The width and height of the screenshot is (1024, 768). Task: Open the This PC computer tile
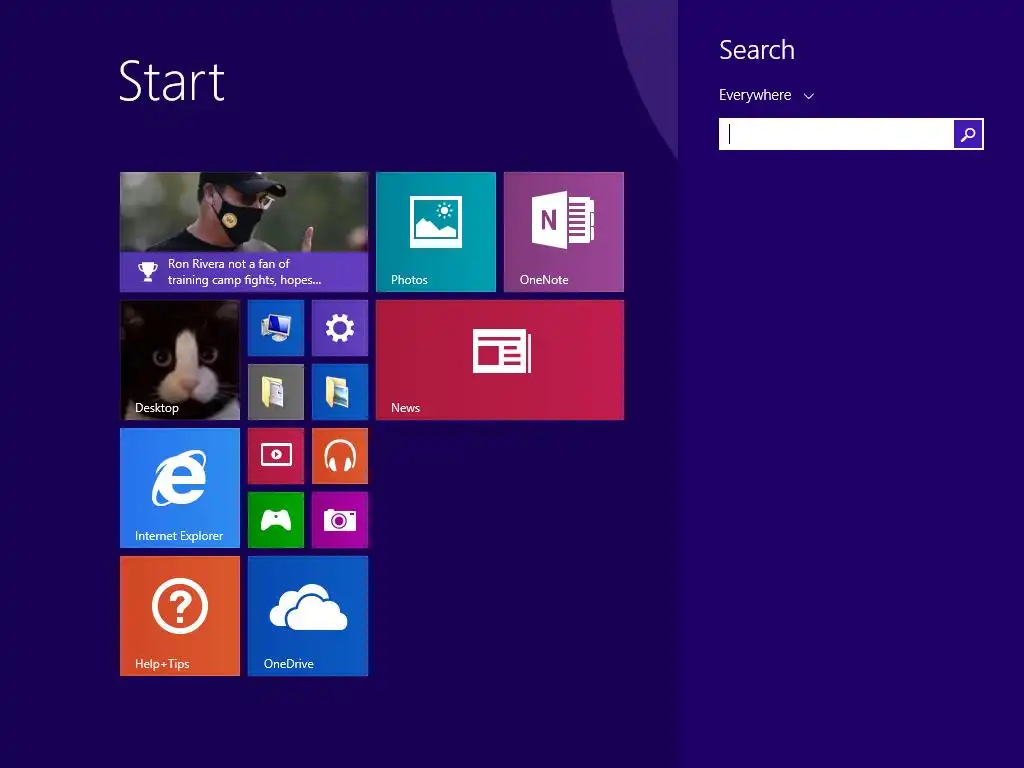tap(276, 328)
